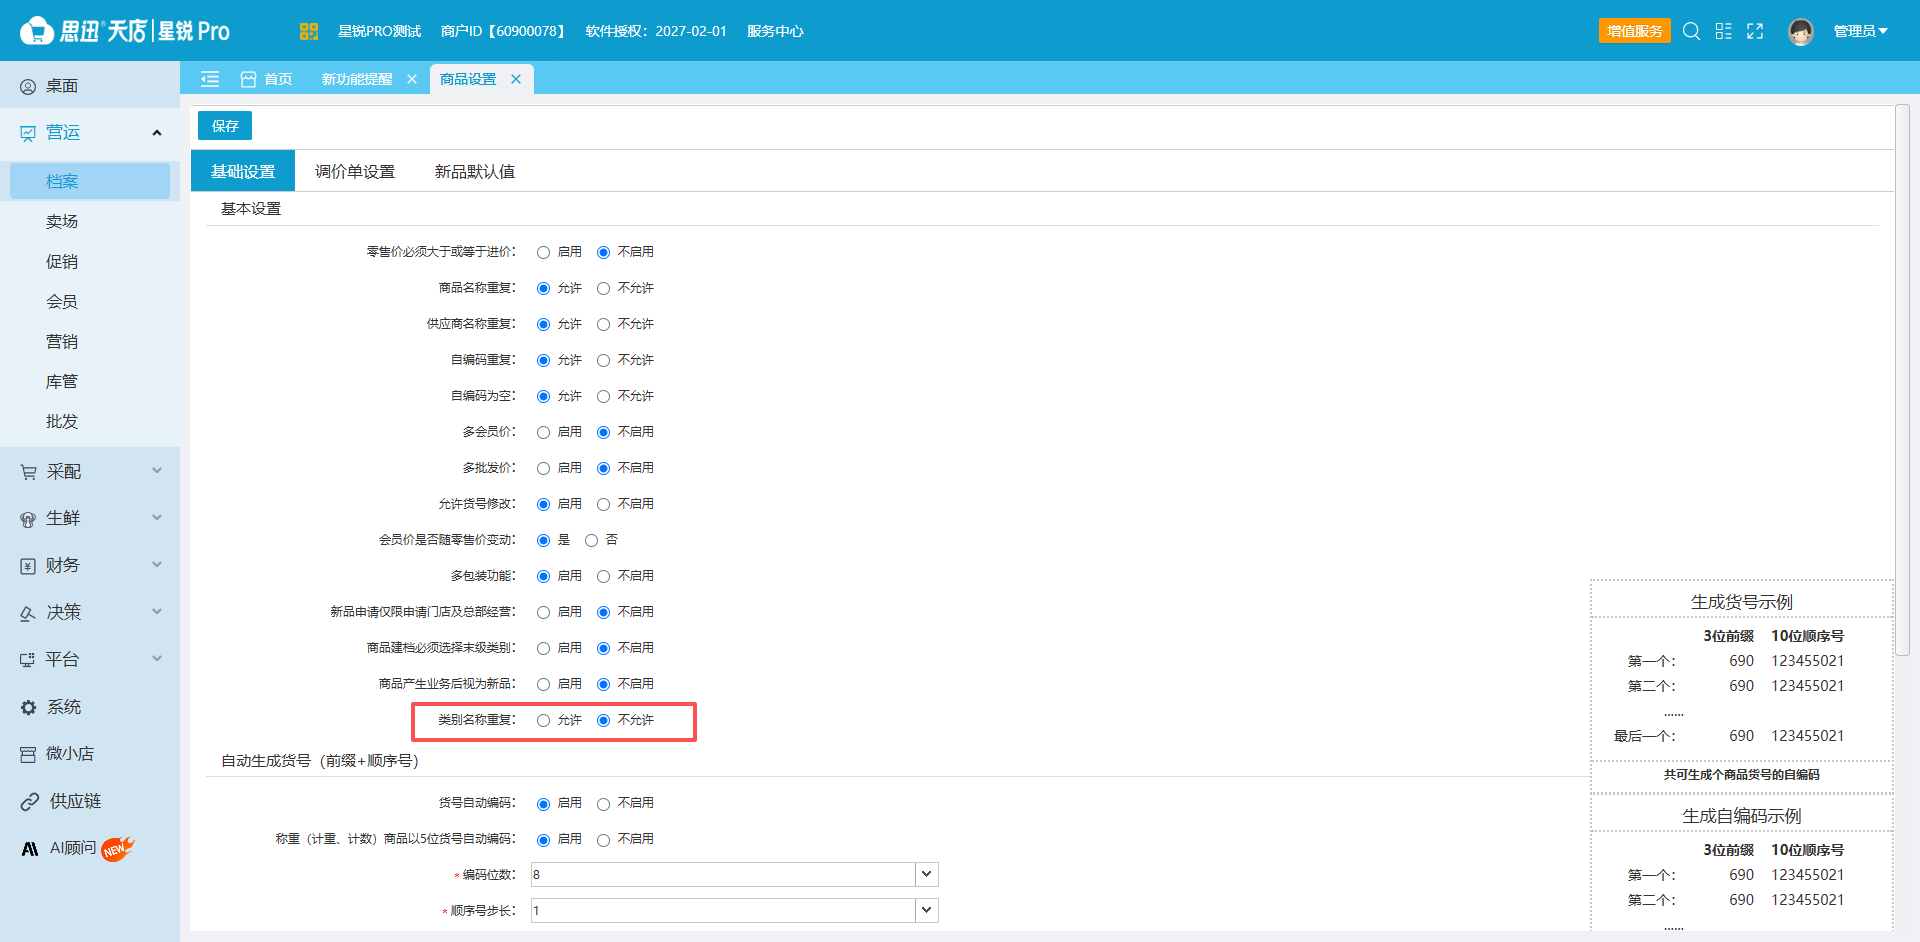
Task: Select 否 for 会员价是否随零售价变动
Action: (591, 540)
